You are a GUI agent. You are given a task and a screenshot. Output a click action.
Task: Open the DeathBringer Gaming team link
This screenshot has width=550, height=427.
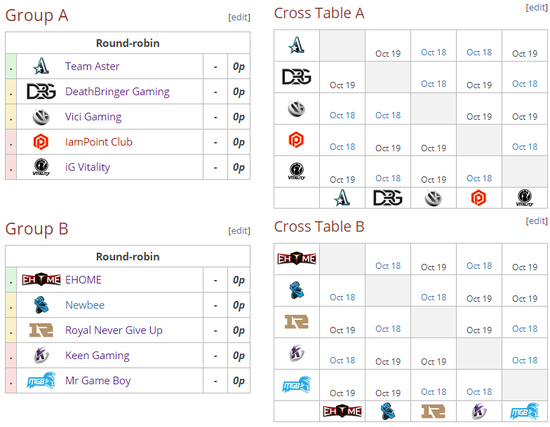(117, 92)
